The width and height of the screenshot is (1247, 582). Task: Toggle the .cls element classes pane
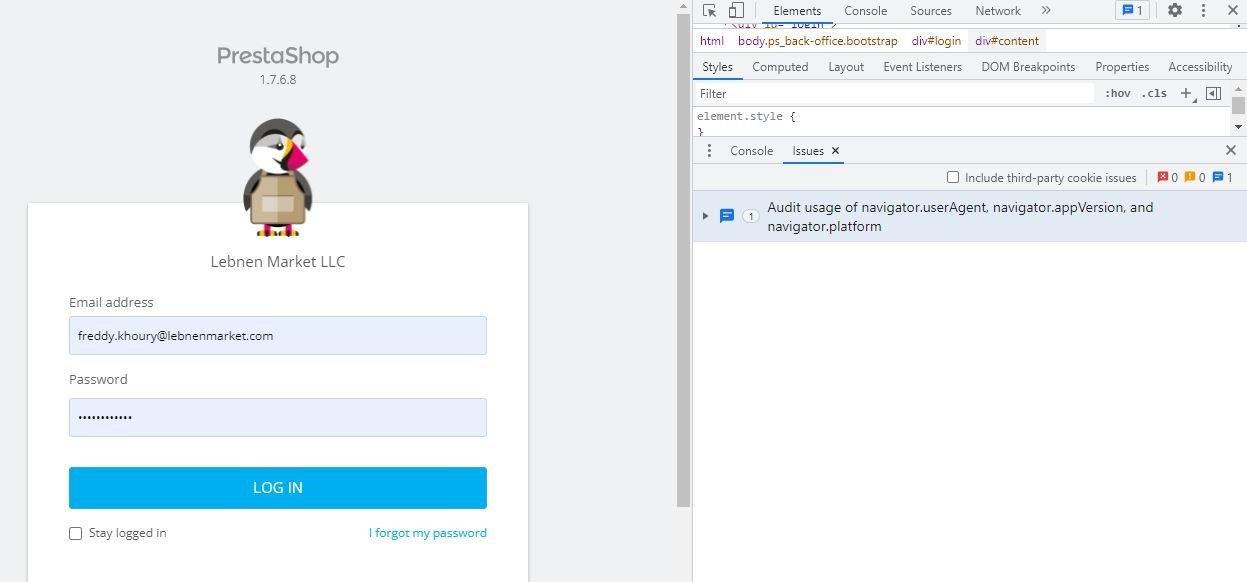pos(1154,93)
